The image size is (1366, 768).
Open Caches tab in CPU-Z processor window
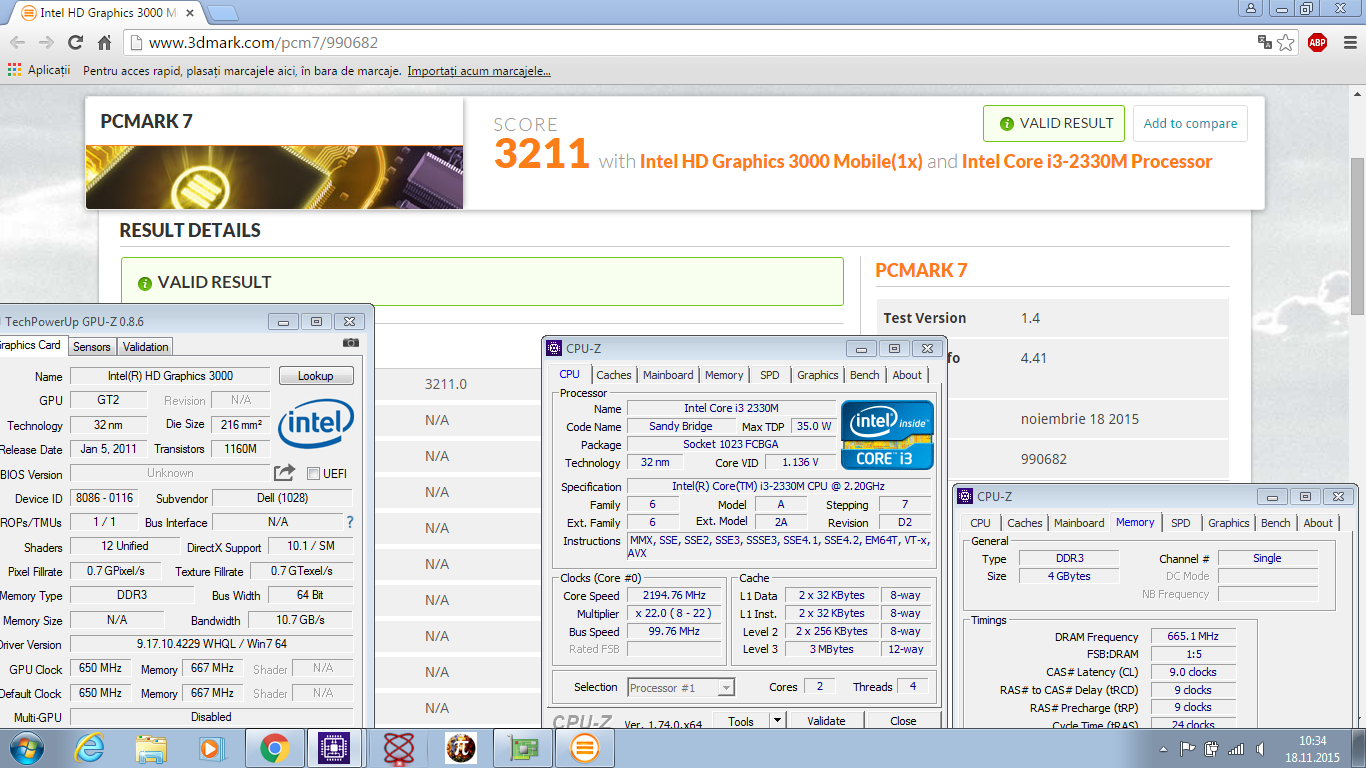614,375
